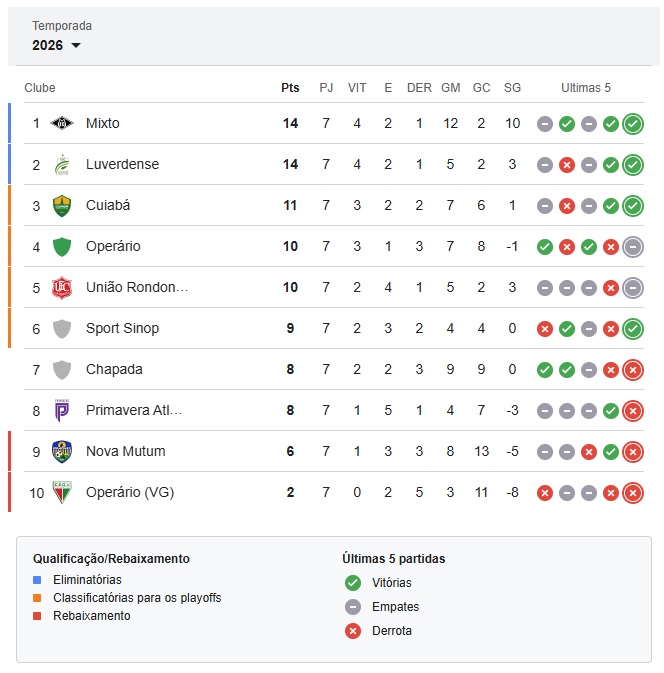Screen dimensions: 664x673
Task: Click the SG column header
Action: tap(512, 88)
